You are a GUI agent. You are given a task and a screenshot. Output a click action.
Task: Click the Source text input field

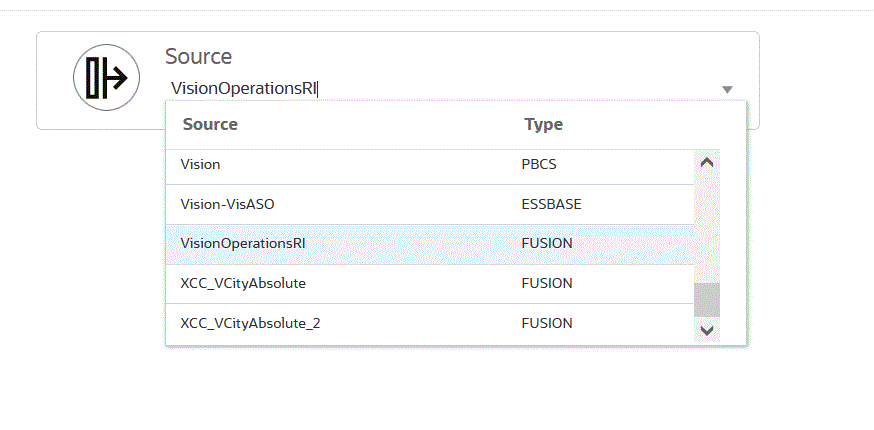[x=440, y=88]
